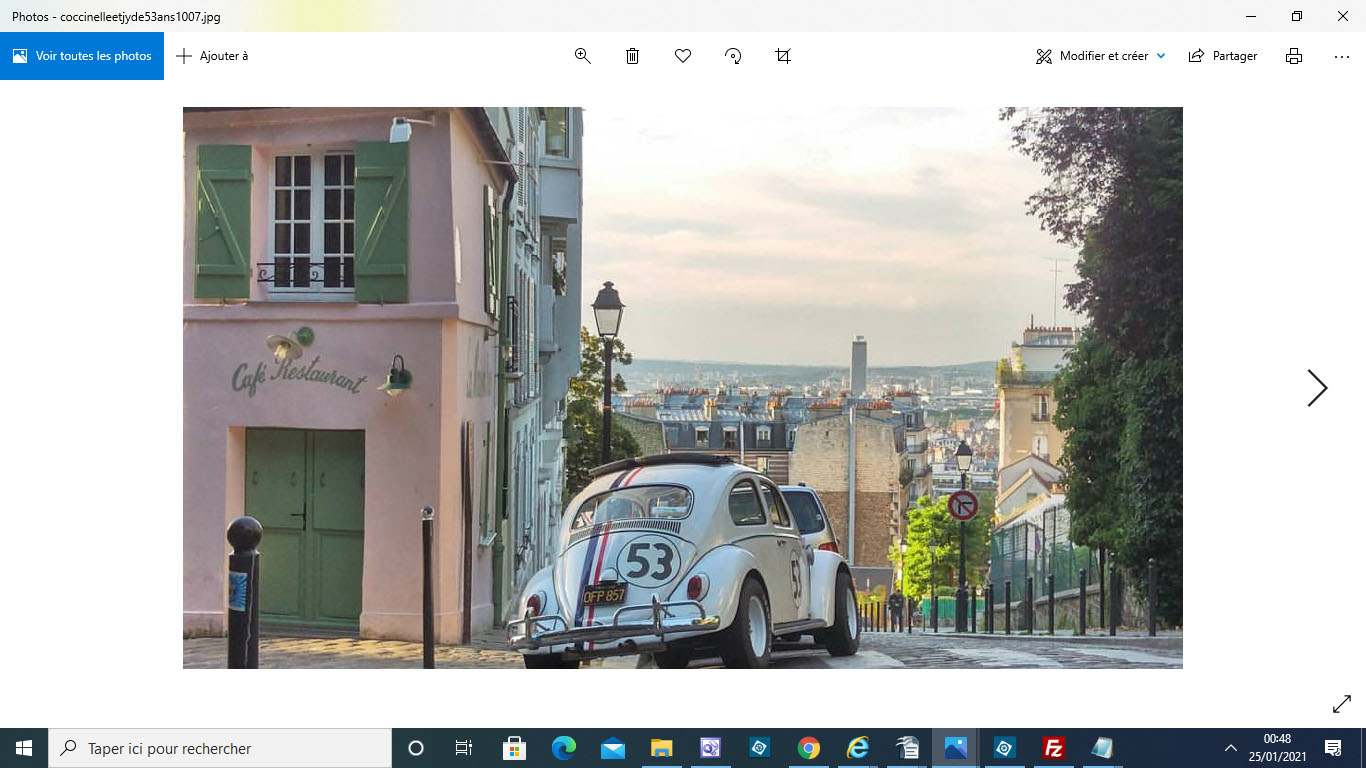Viewport: 1366px width, 768px height.
Task: Click the Partager share button
Action: tap(1223, 56)
